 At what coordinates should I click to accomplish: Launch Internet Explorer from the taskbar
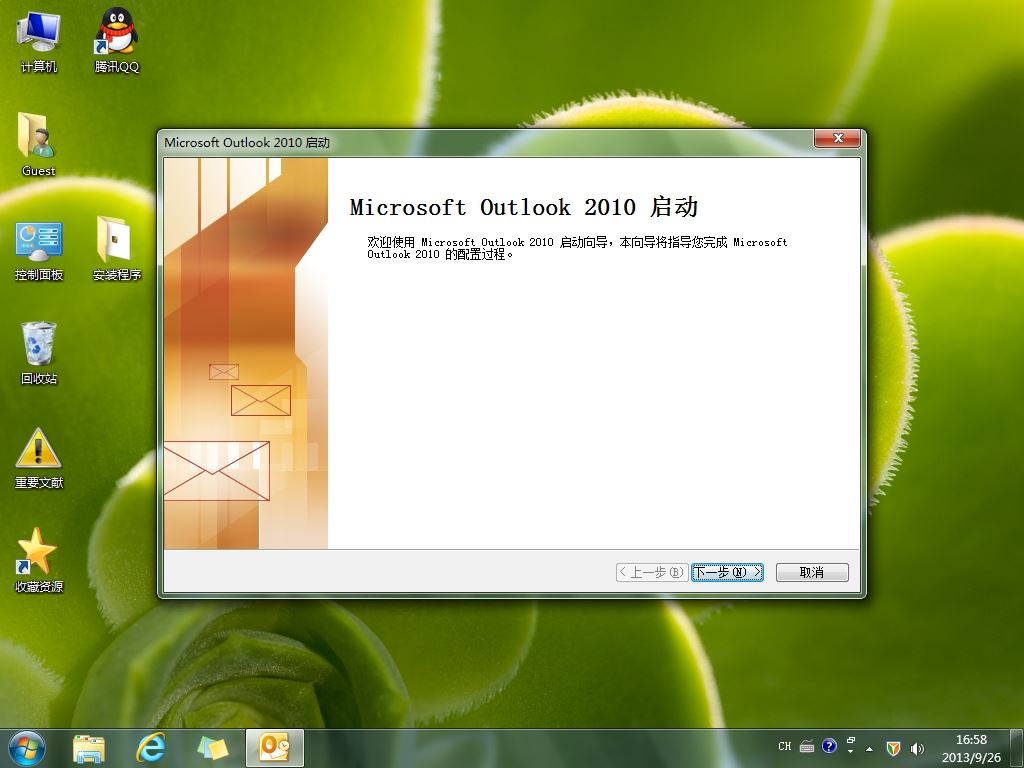[150, 748]
